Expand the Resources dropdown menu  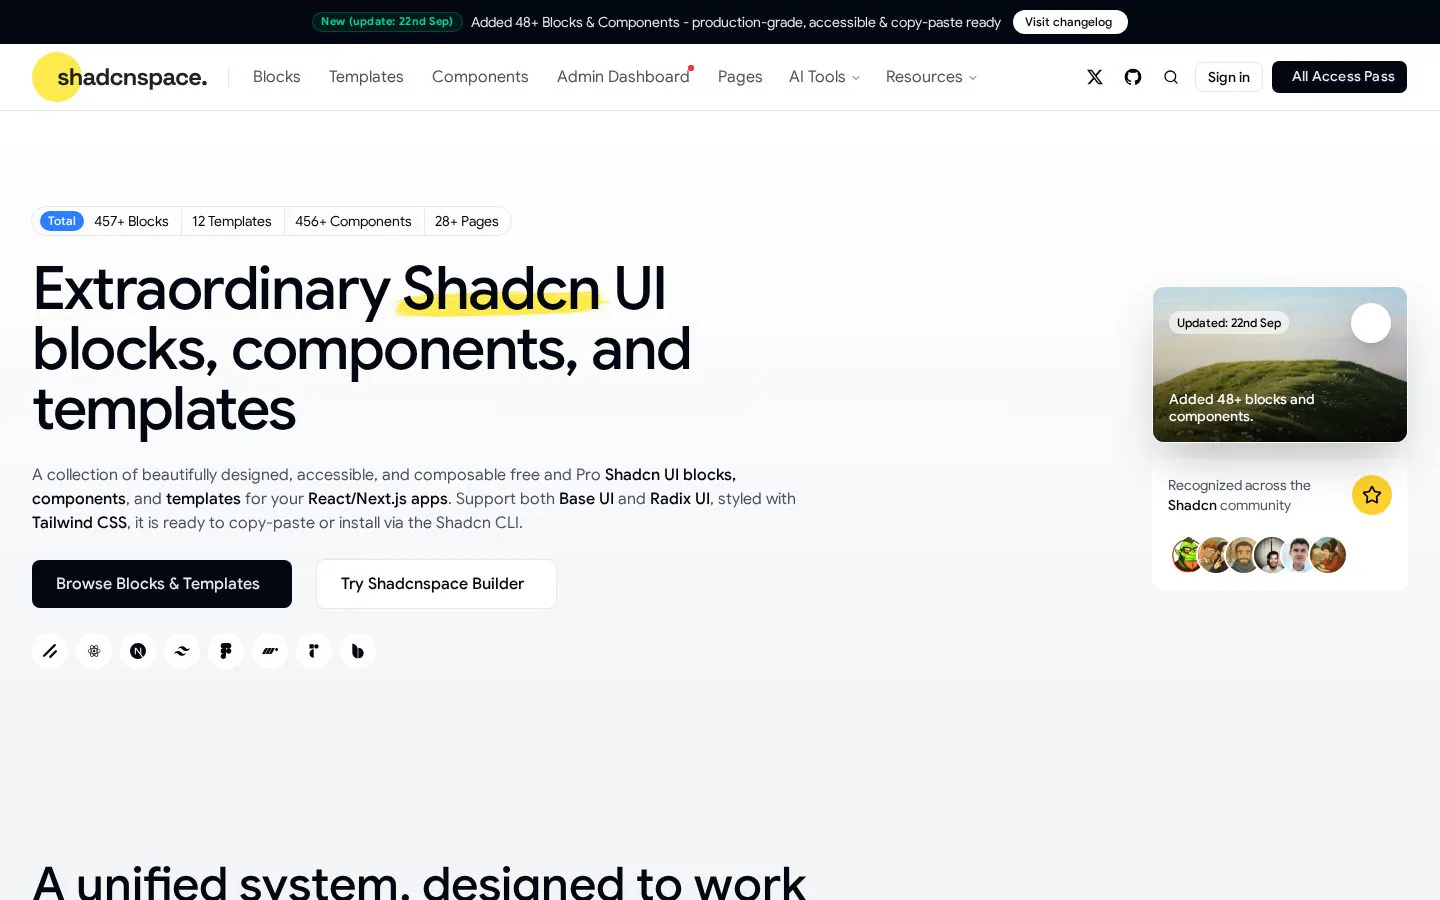[931, 77]
